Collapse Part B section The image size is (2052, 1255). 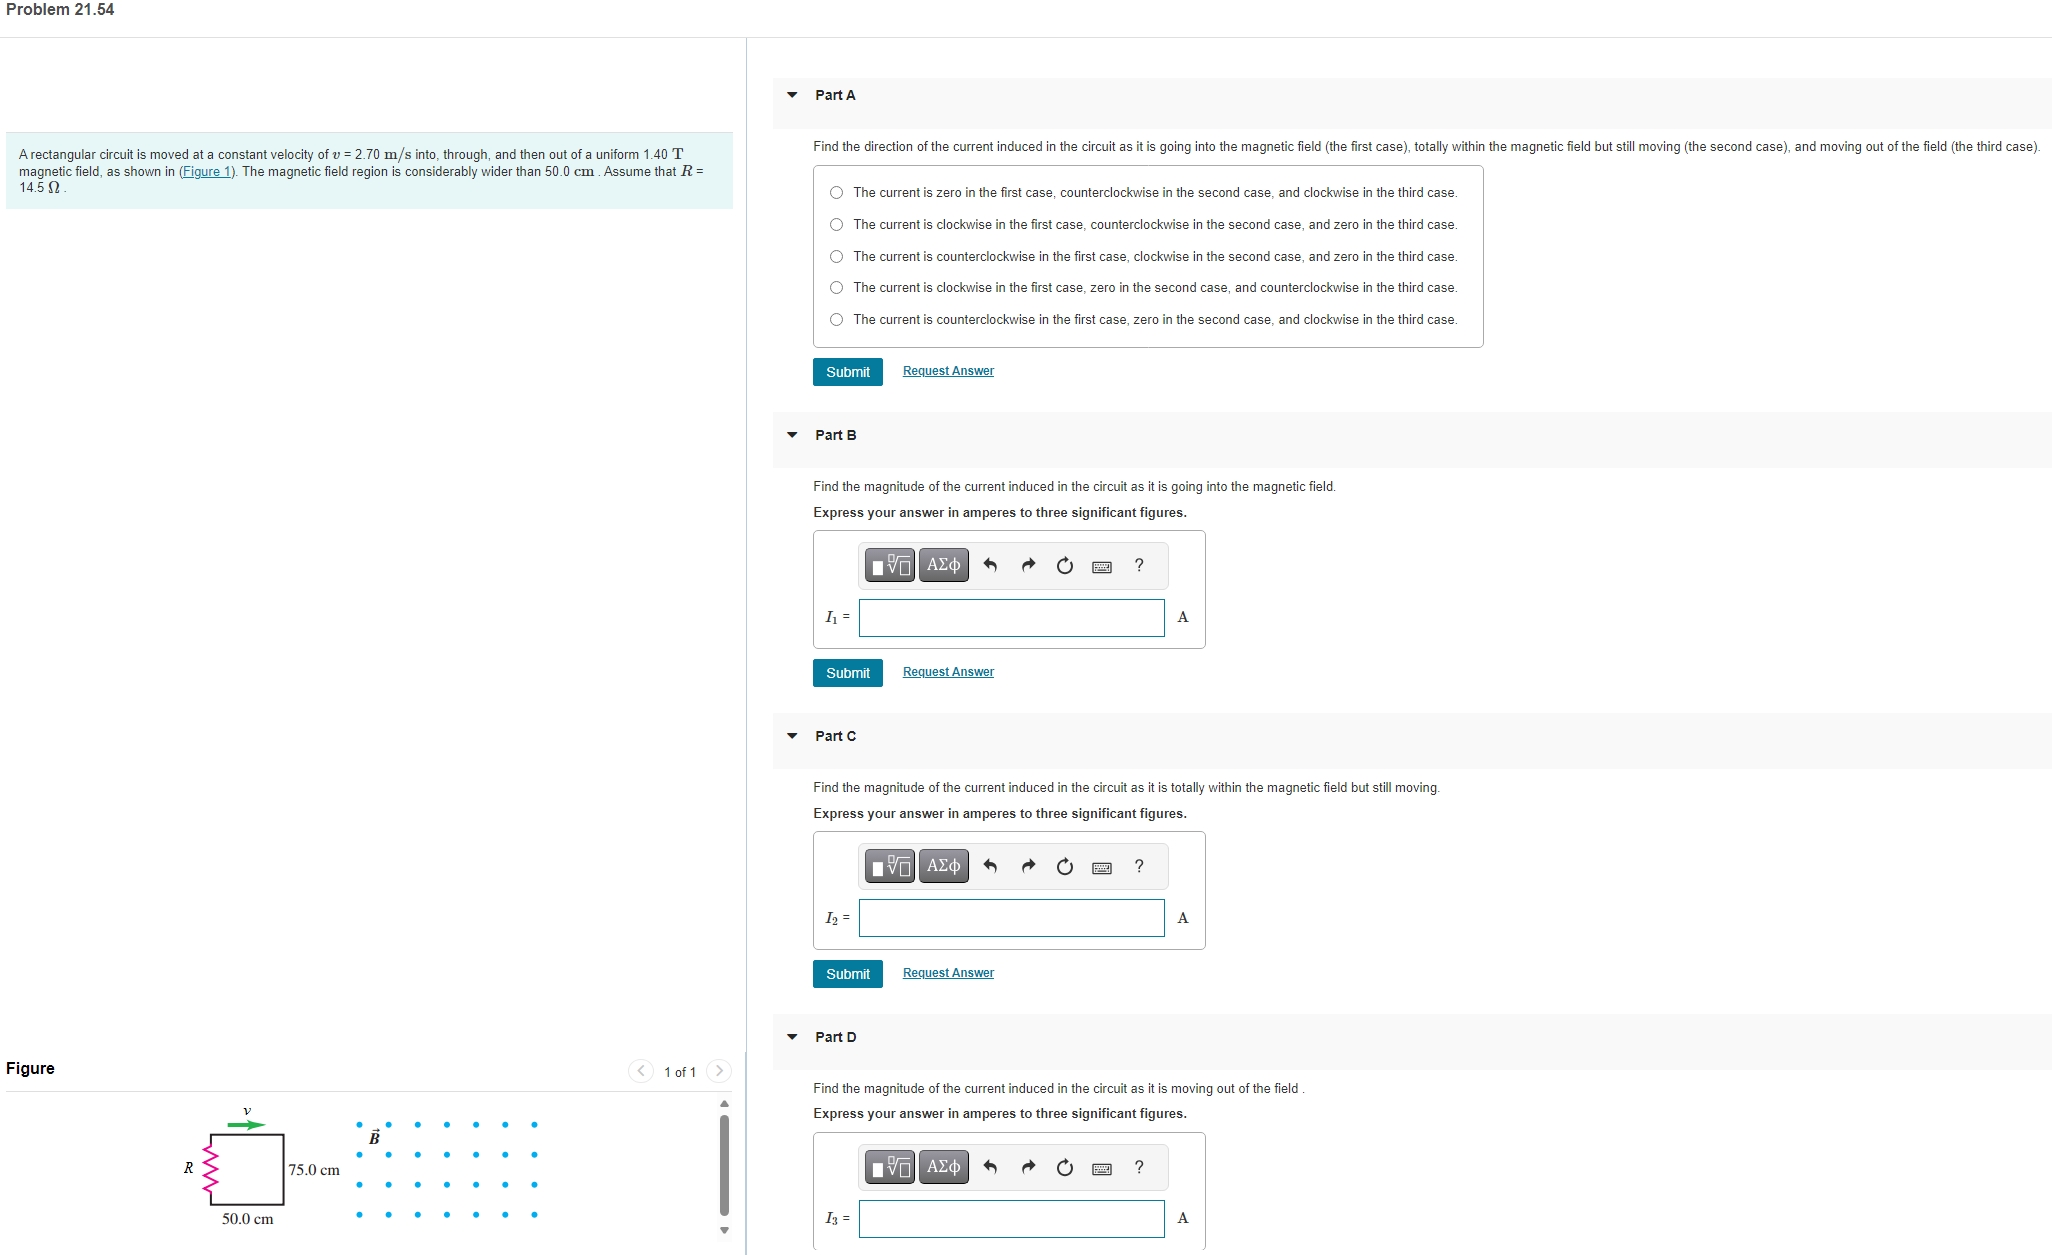(x=792, y=435)
